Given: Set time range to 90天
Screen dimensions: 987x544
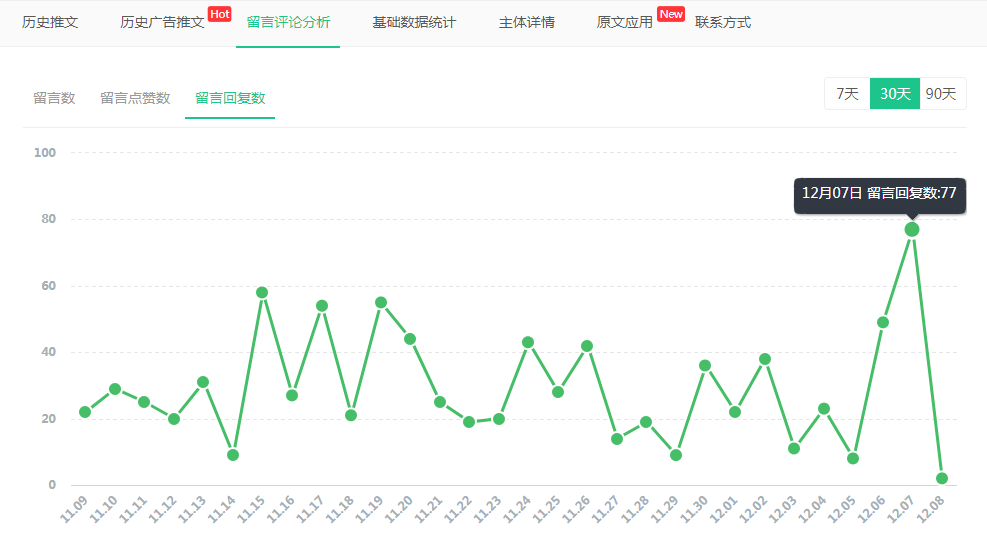Looking at the screenshot, I should [942, 94].
